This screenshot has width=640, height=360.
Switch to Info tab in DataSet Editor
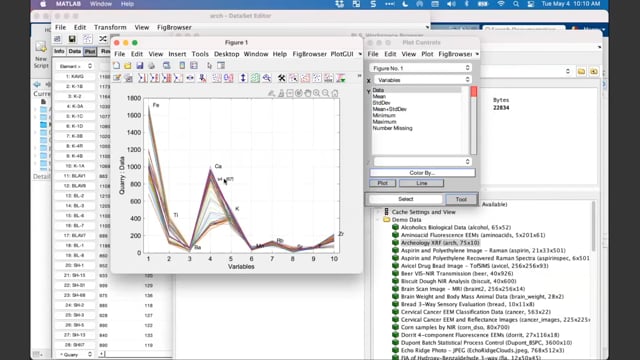(59, 51)
